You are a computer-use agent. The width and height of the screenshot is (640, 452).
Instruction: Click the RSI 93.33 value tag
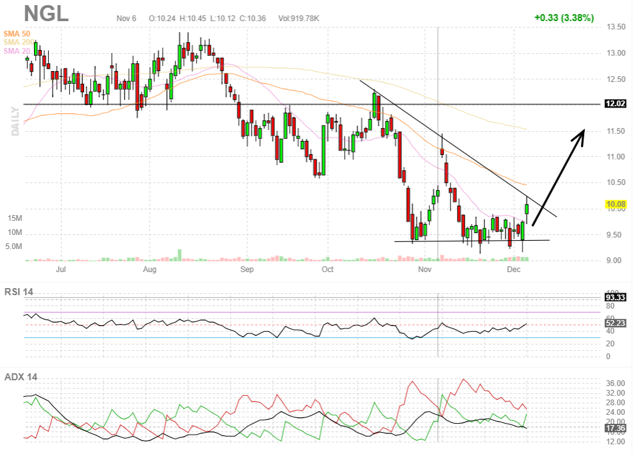615,297
